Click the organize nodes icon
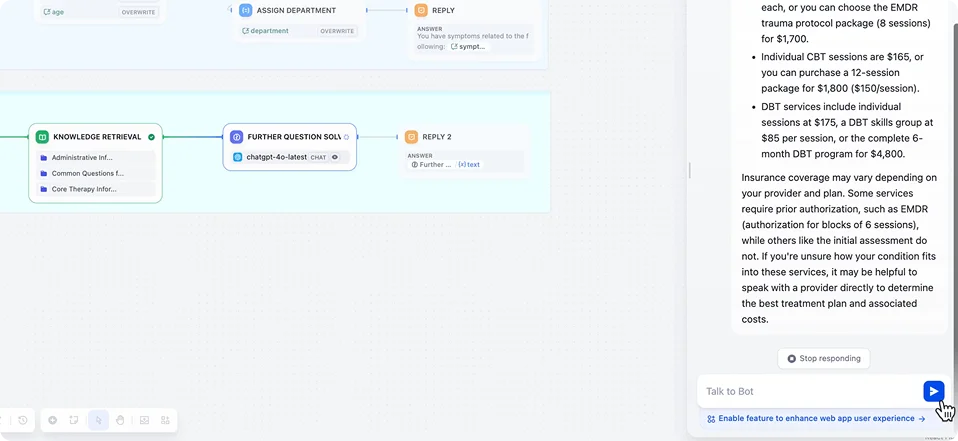 coord(165,420)
